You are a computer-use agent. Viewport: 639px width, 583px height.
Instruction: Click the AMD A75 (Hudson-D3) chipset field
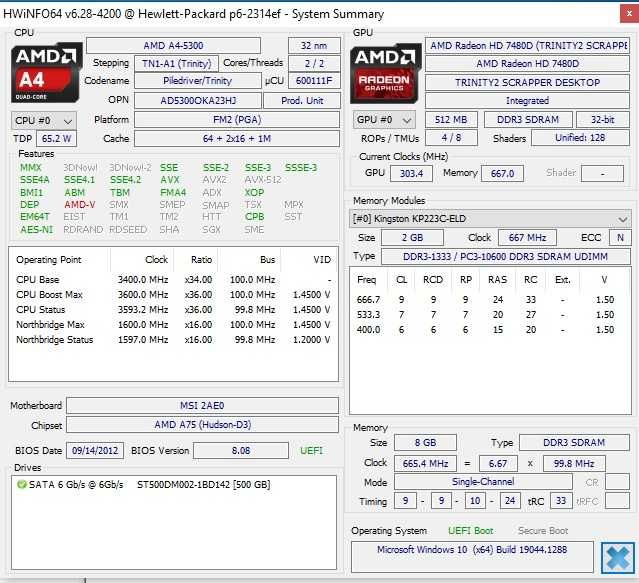(x=202, y=425)
